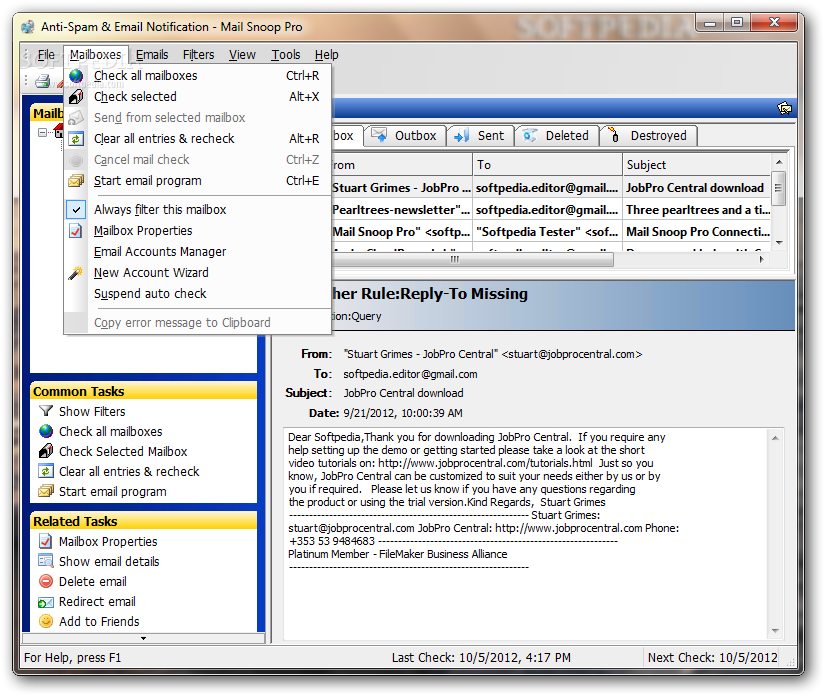
Task: Choose Check all mailboxes from menu
Action: (198, 76)
